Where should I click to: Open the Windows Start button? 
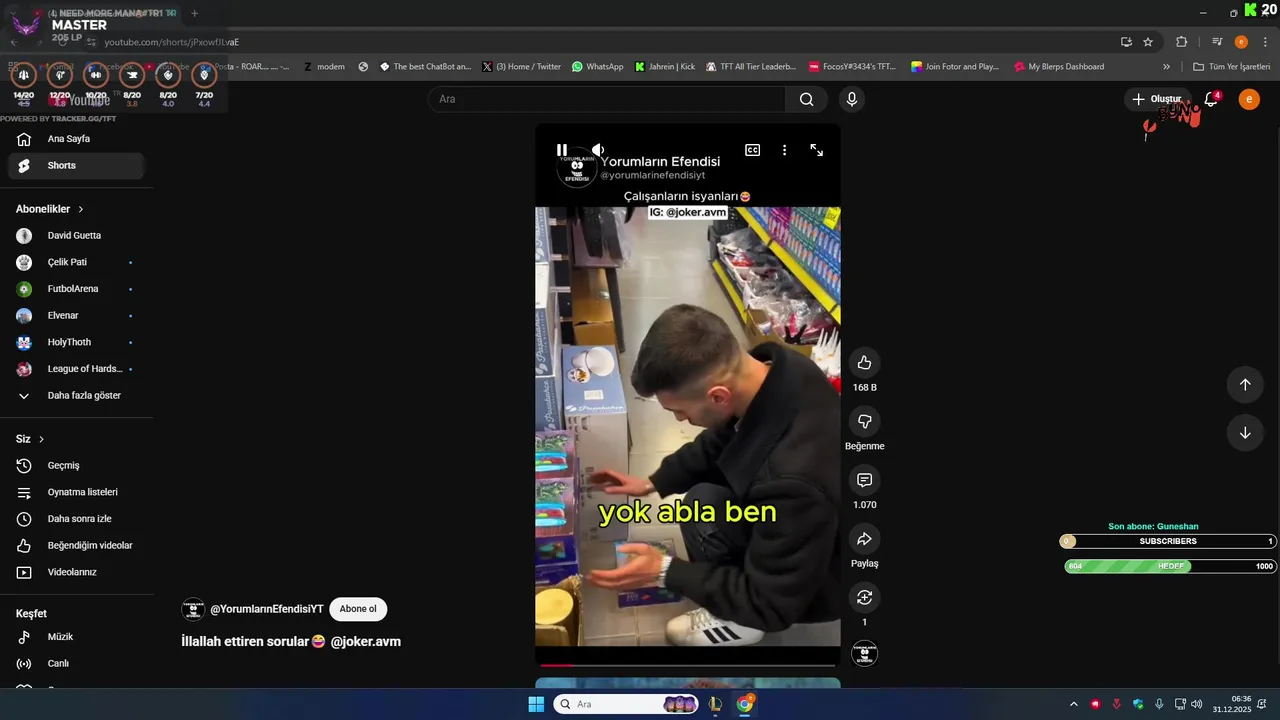(x=536, y=704)
